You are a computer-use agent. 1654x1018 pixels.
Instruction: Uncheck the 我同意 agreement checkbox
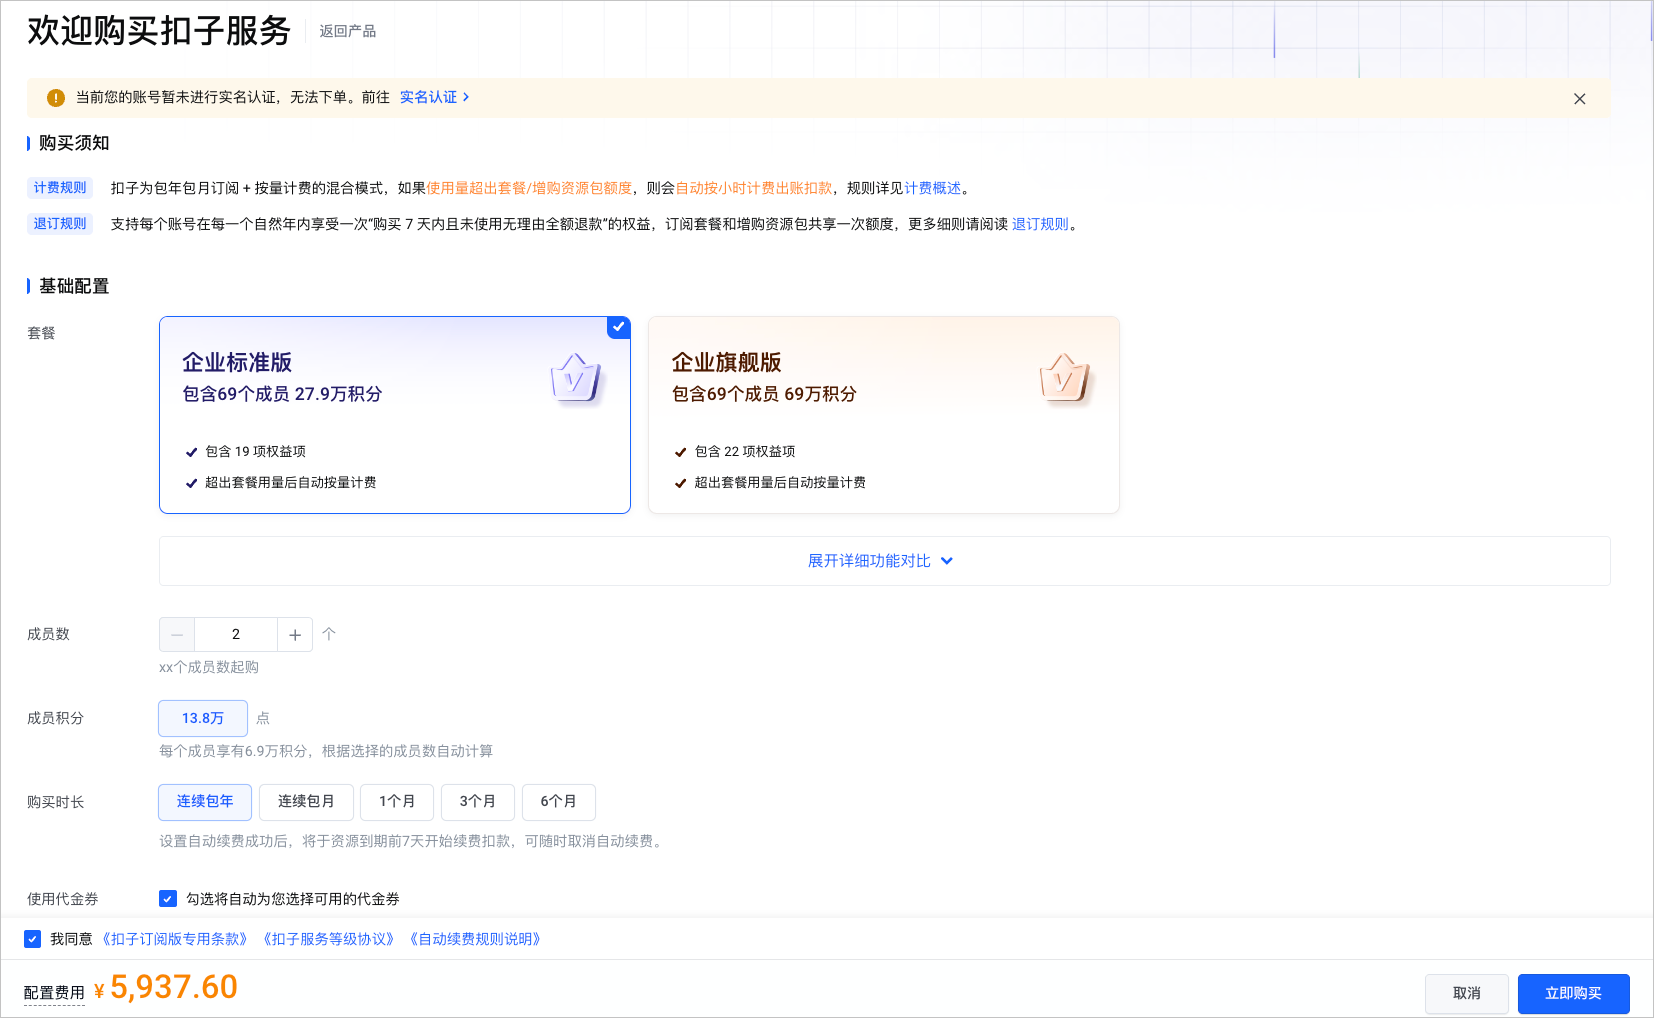(31, 938)
